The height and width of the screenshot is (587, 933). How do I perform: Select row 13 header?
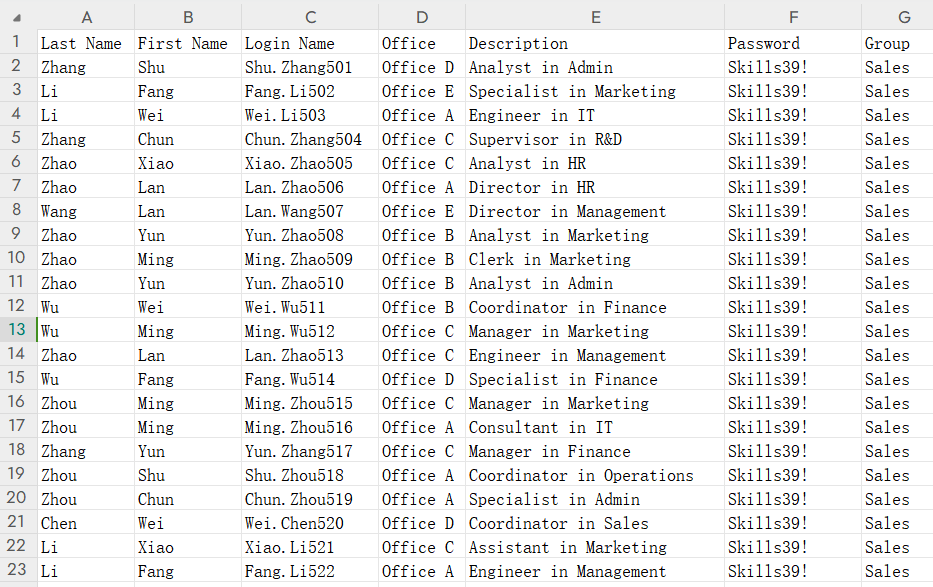18,330
